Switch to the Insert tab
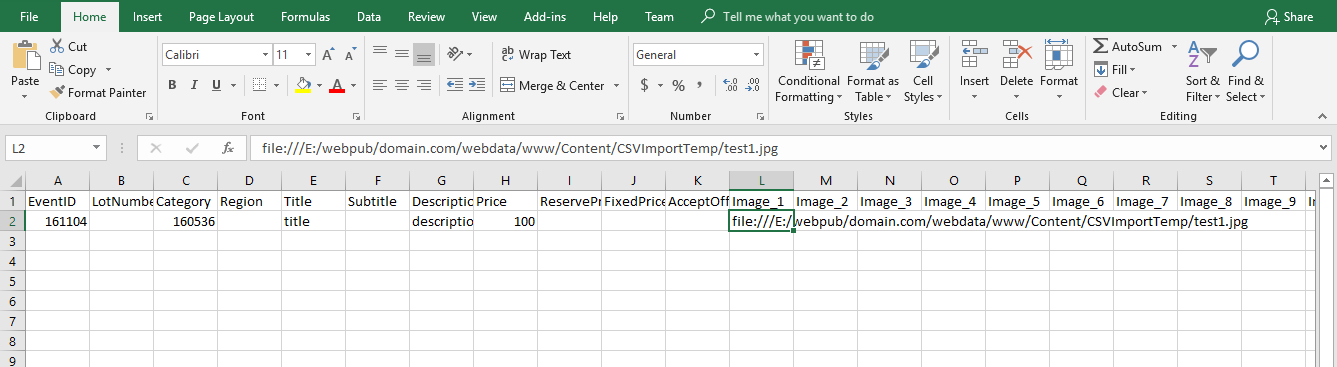Screen dimensions: 1337x367 [148, 17]
